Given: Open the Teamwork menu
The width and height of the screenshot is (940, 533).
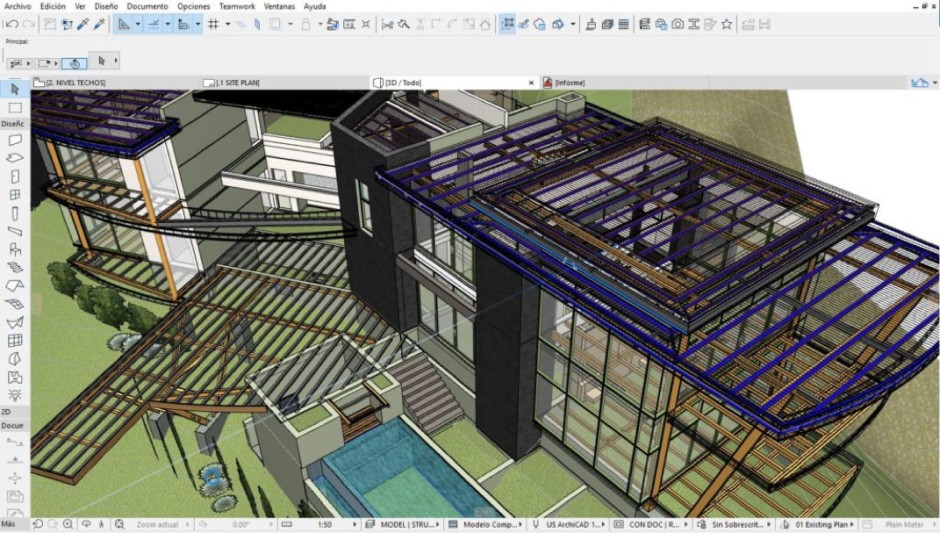Looking at the screenshot, I should (237, 6).
